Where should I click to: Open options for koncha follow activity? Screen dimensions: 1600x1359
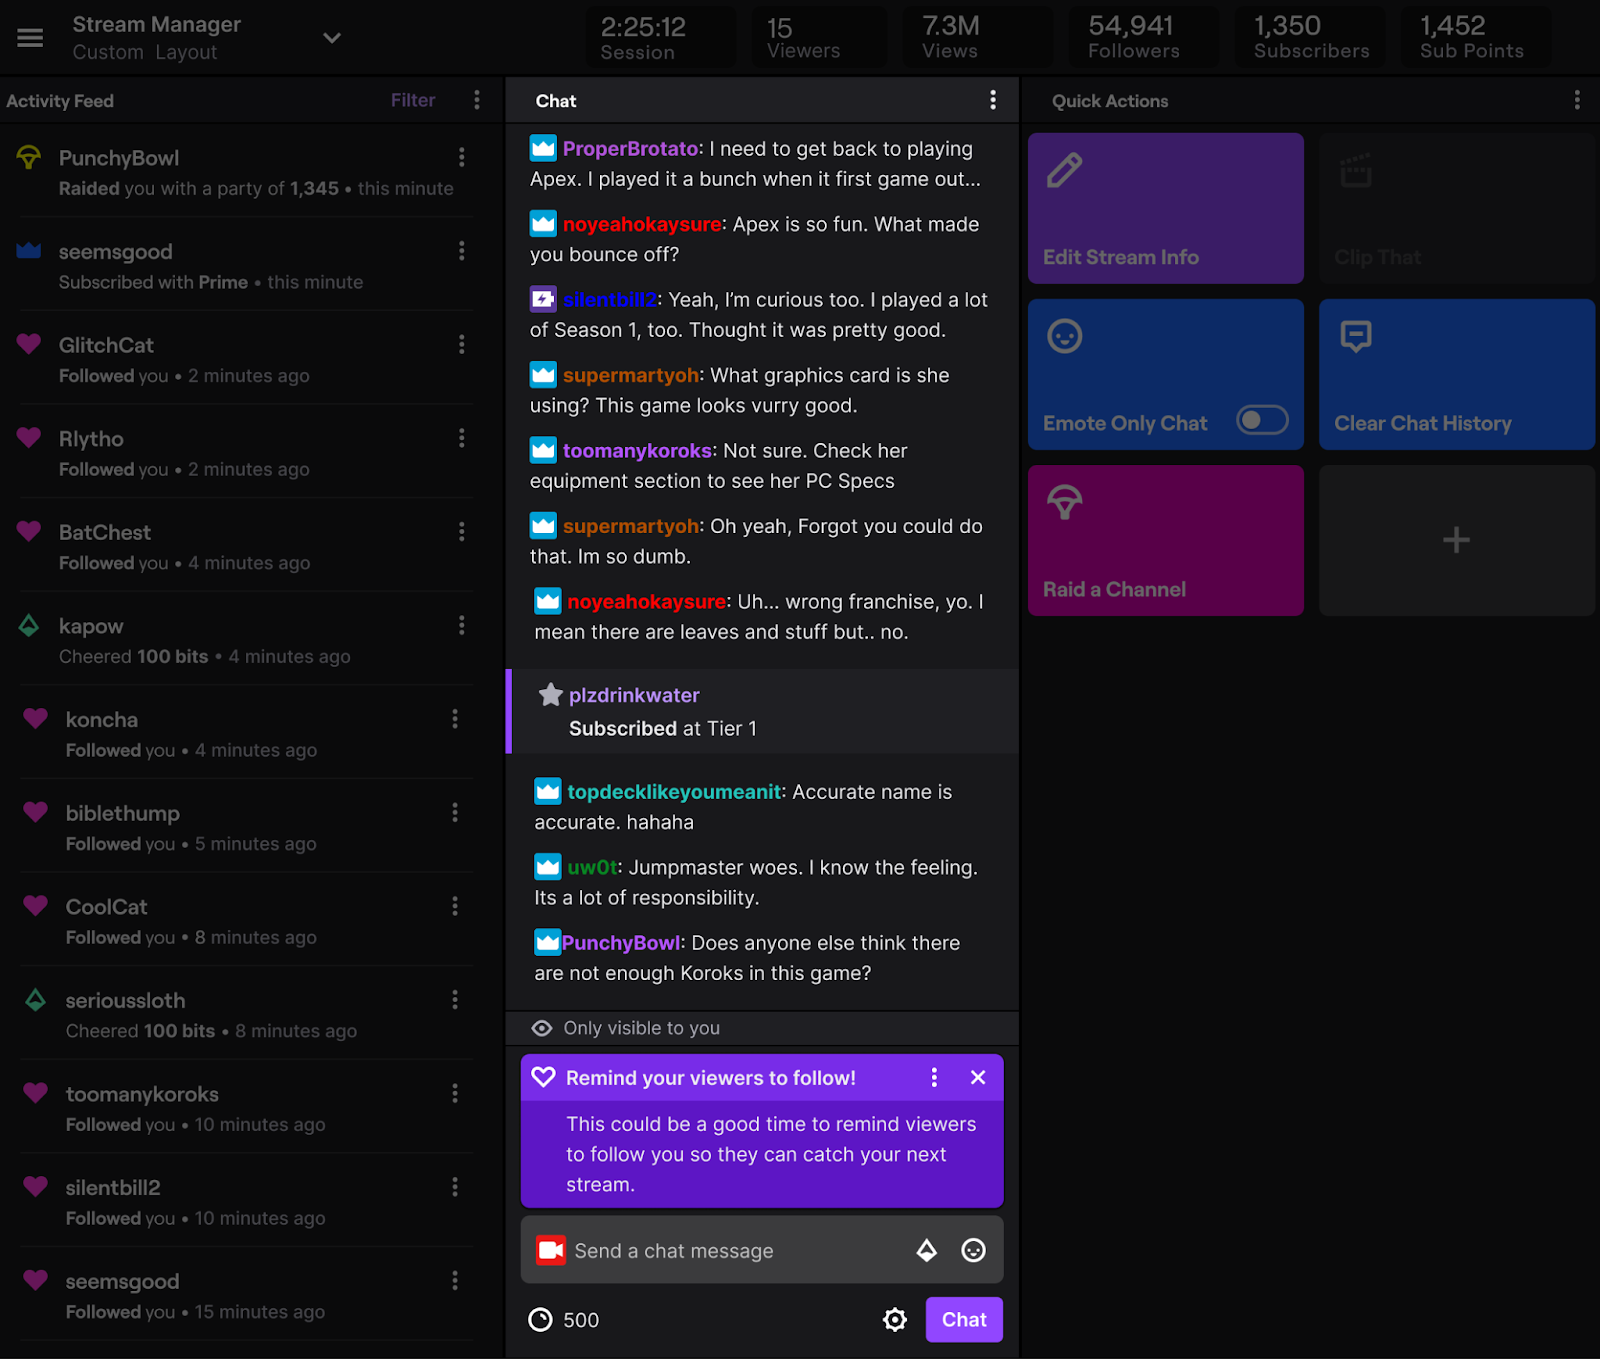pyautogui.click(x=455, y=719)
